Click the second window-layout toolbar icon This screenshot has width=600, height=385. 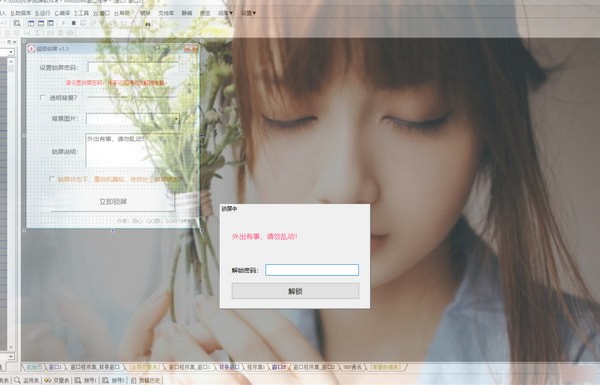tap(41, 23)
